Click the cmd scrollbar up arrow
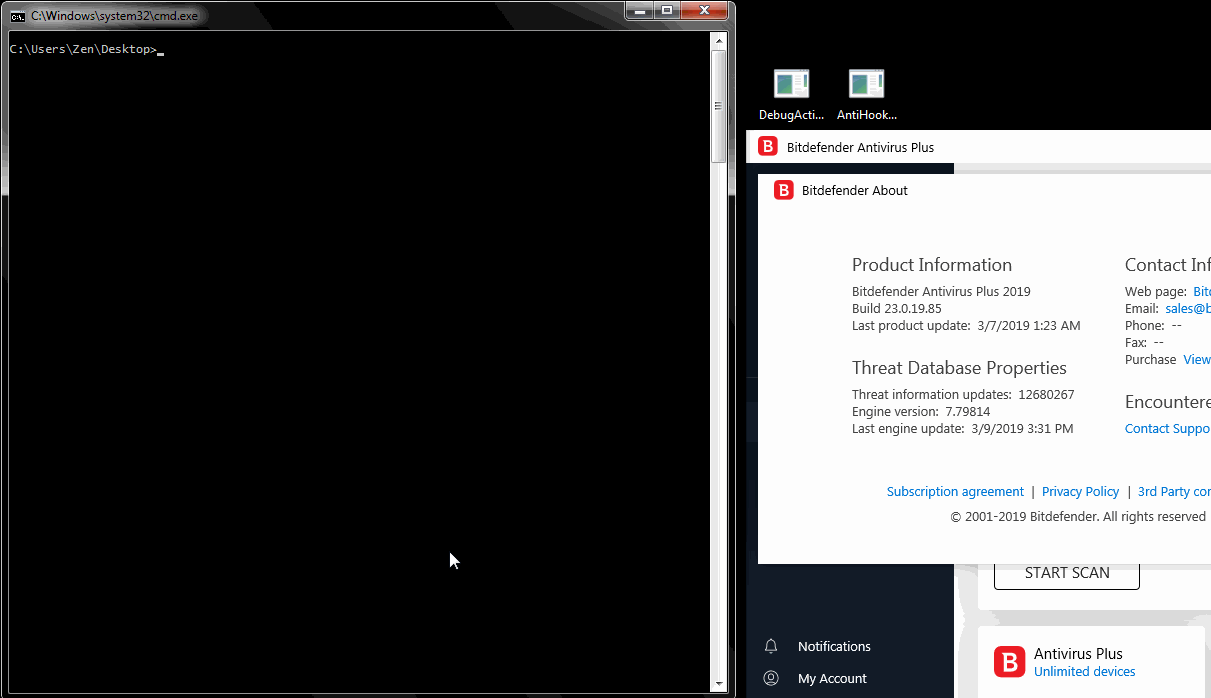 tap(718, 40)
